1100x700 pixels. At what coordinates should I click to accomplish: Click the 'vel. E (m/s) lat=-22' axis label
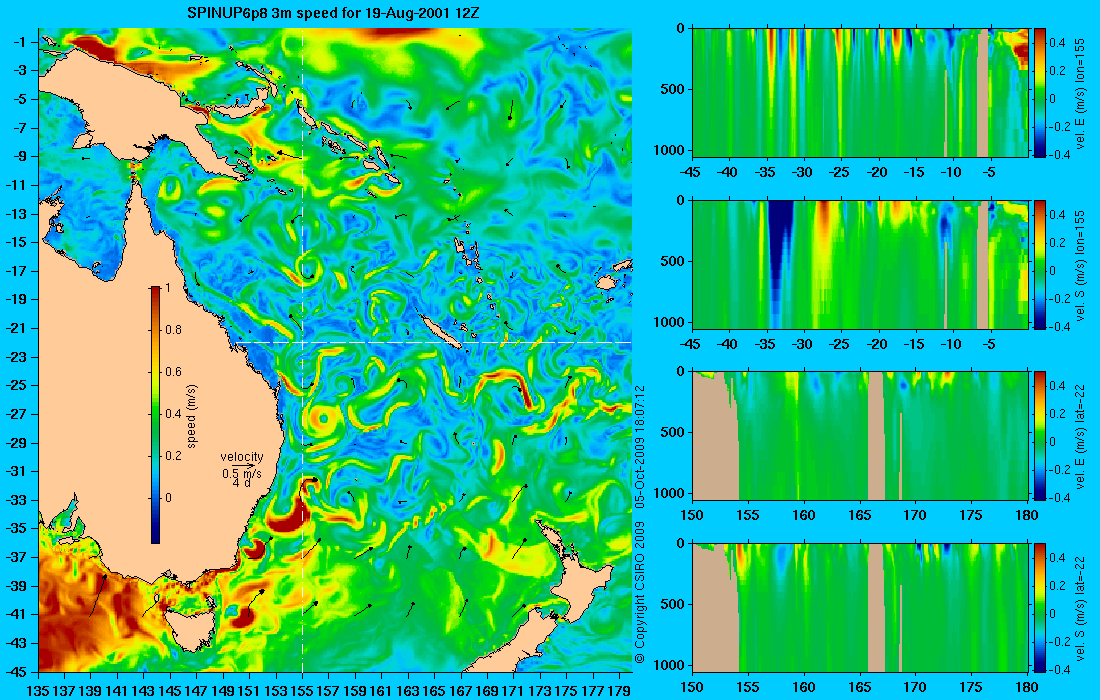(x=1080, y=436)
